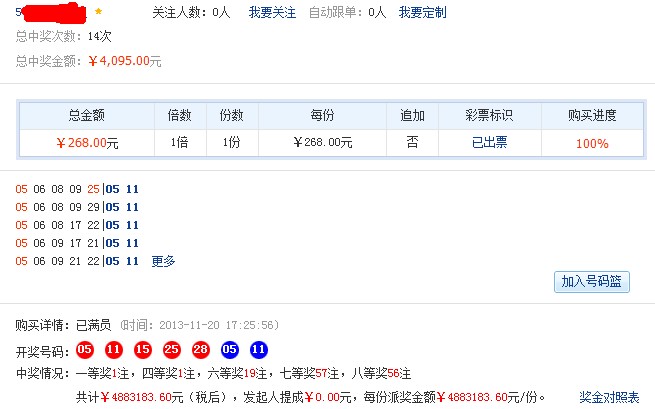Viewport: 655px width, 409px height.
Task: Click the blue ball numbered 05
Action: click(x=229, y=350)
